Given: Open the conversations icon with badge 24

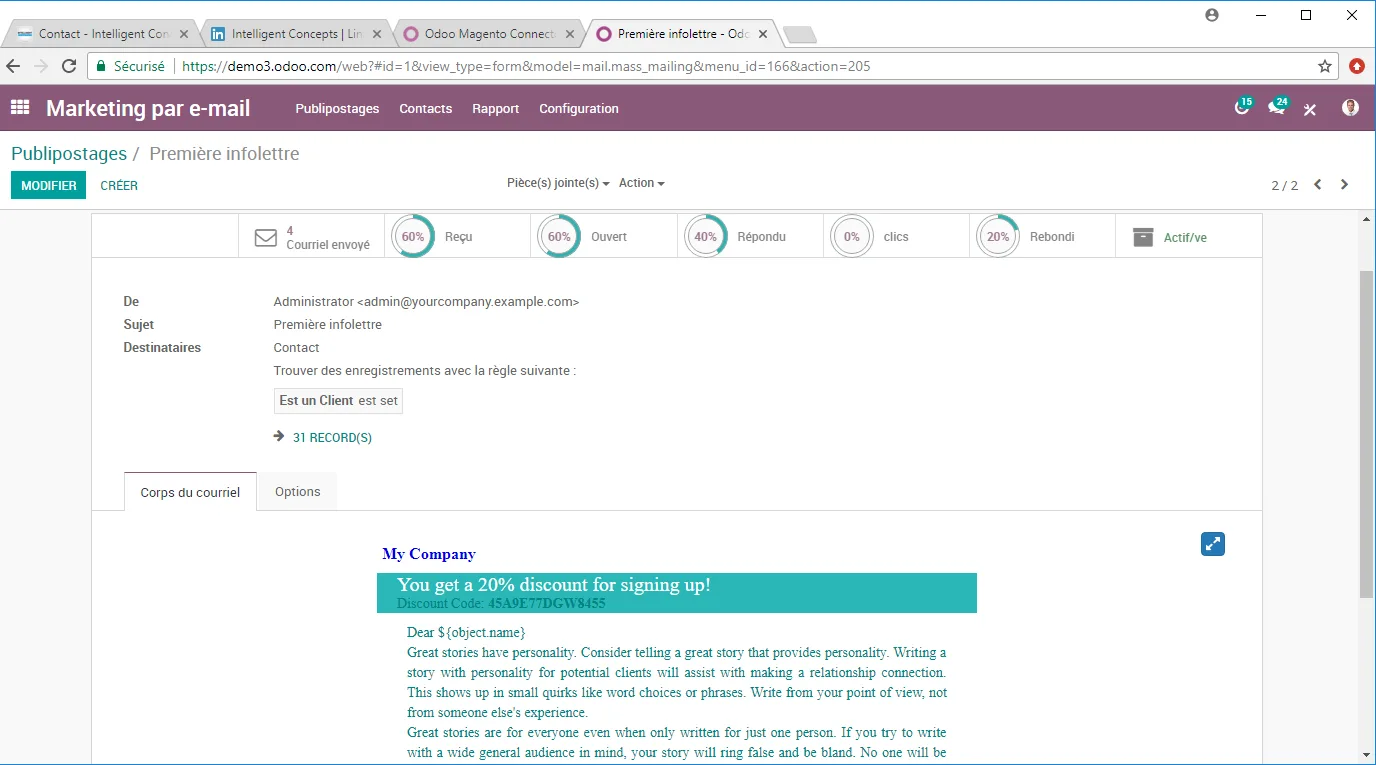Looking at the screenshot, I should pyautogui.click(x=1277, y=107).
